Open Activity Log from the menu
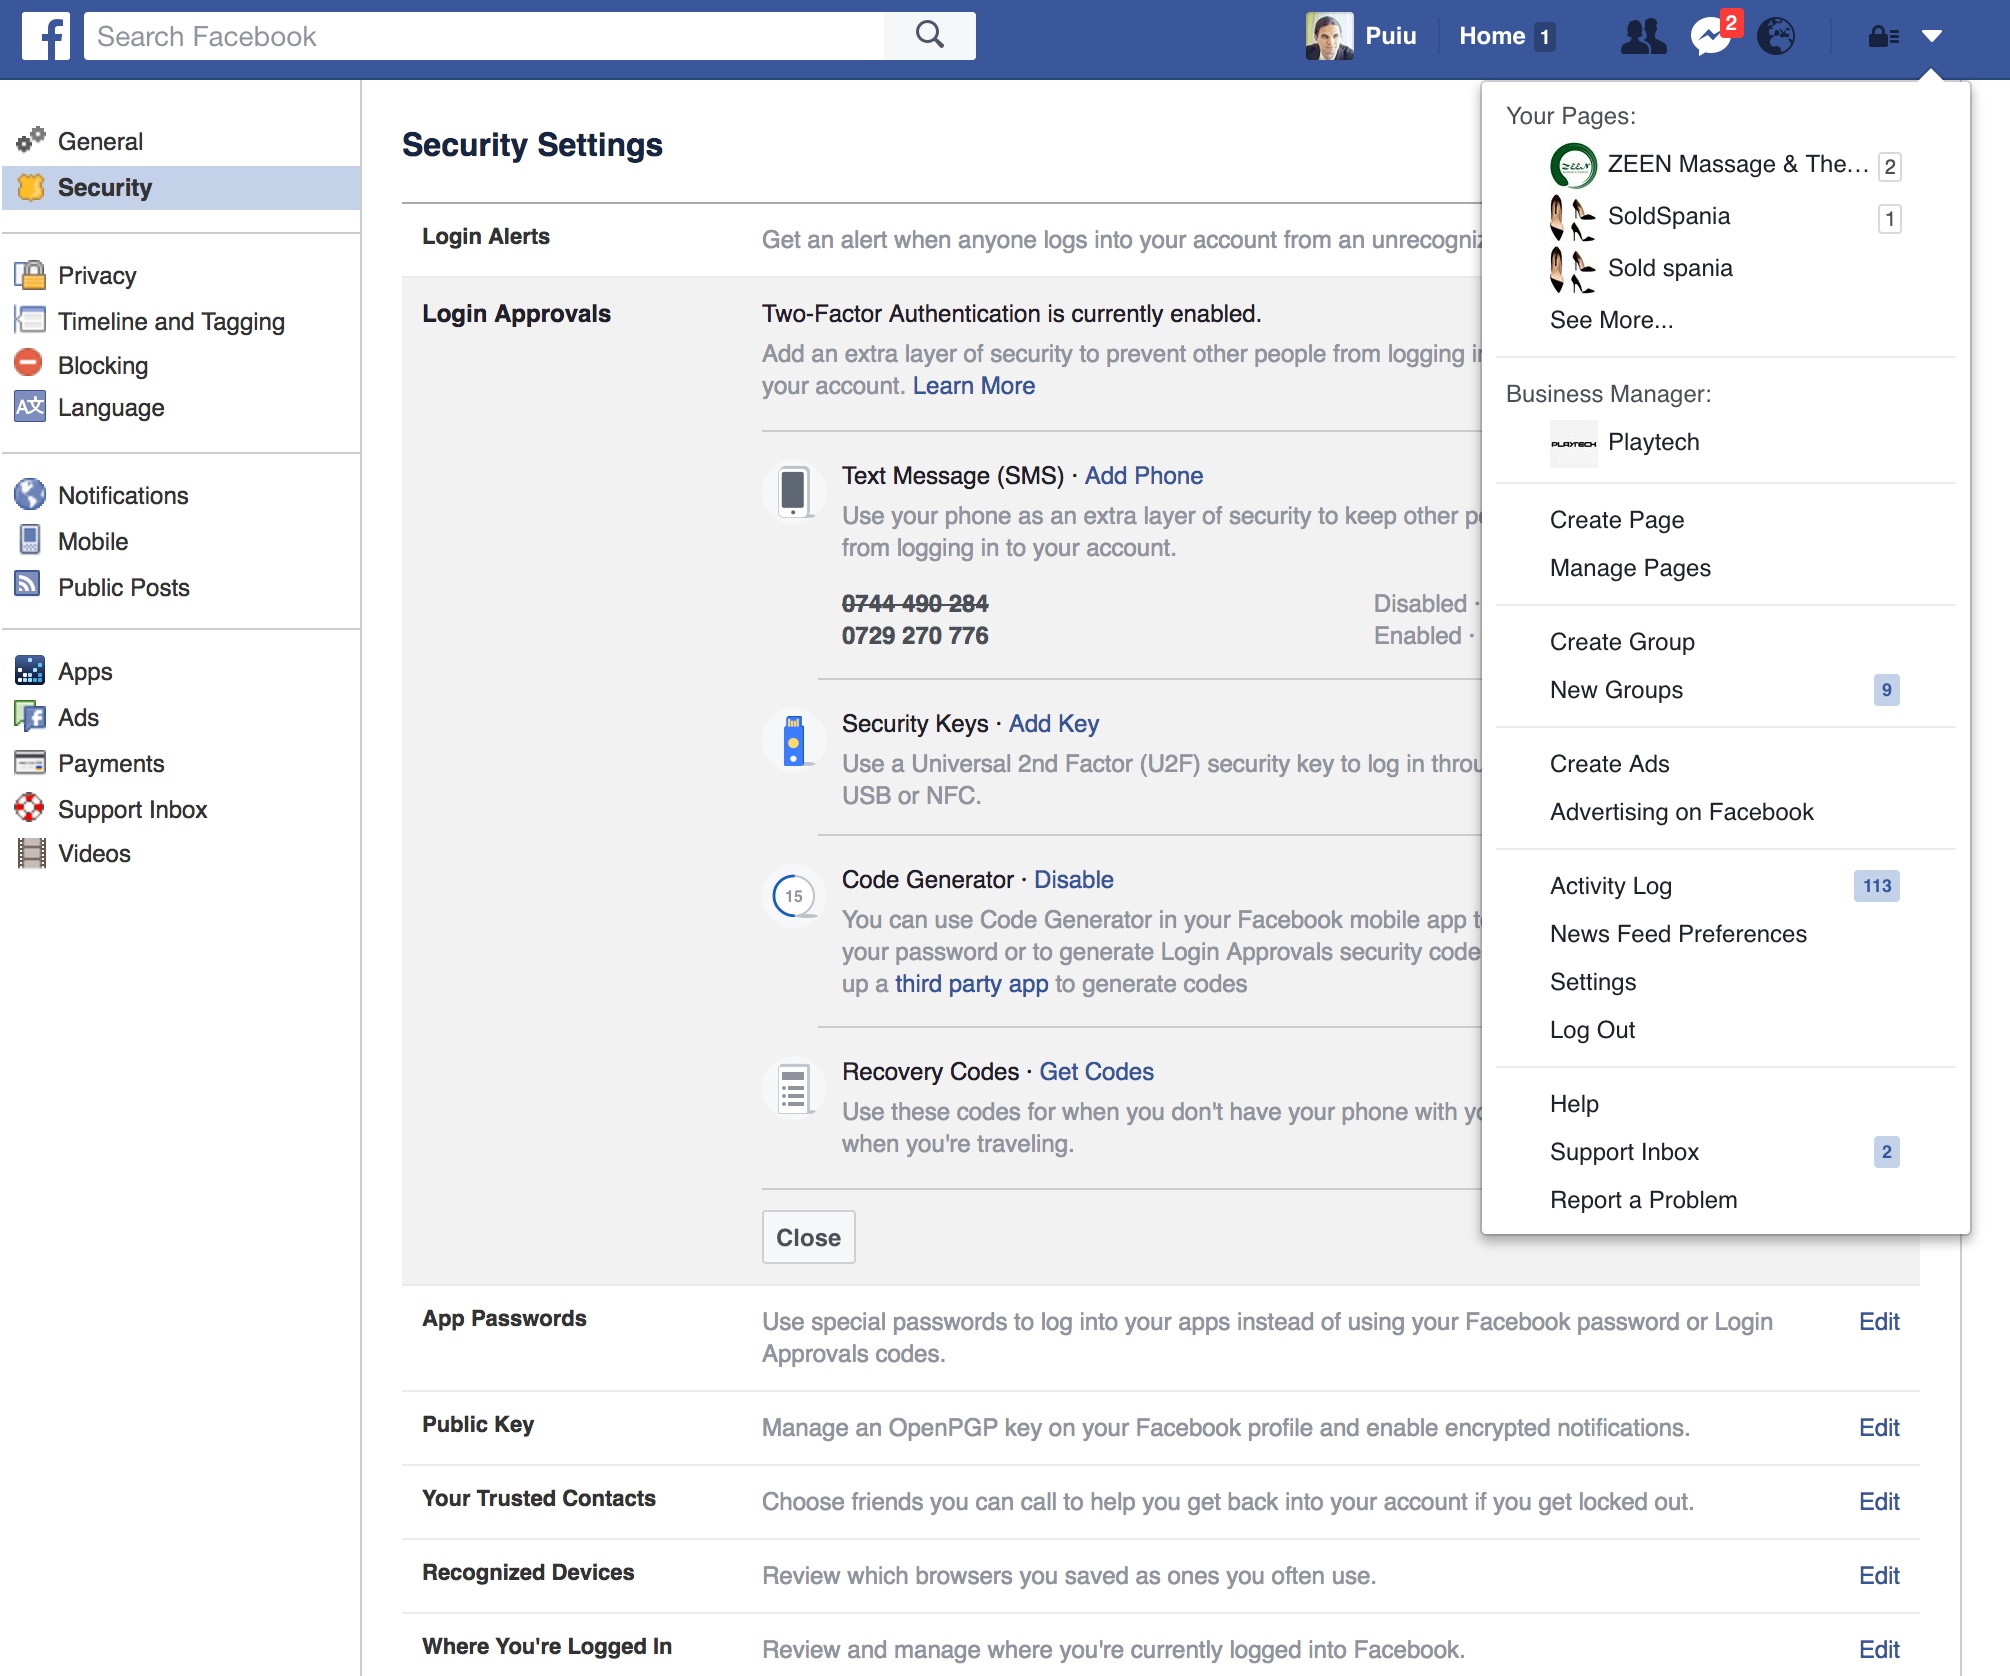The image size is (2010, 1676). pyautogui.click(x=1611, y=886)
